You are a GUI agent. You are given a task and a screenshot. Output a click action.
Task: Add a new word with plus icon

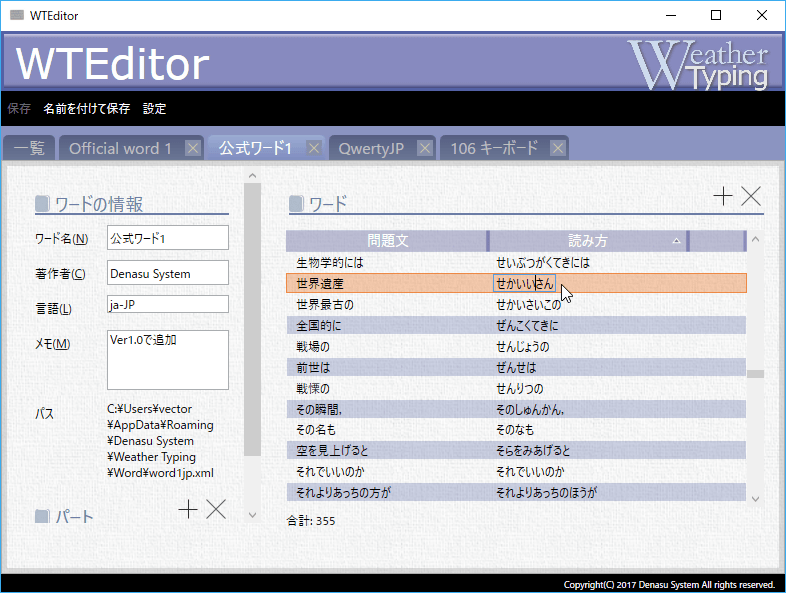tap(723, 196)
